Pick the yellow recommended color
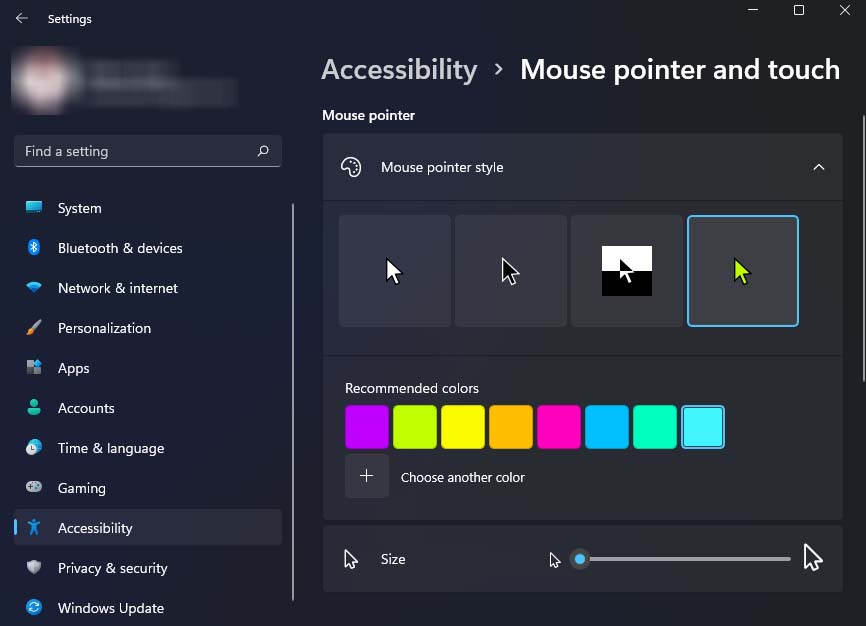The image size is (866, 626). [463, 427]
